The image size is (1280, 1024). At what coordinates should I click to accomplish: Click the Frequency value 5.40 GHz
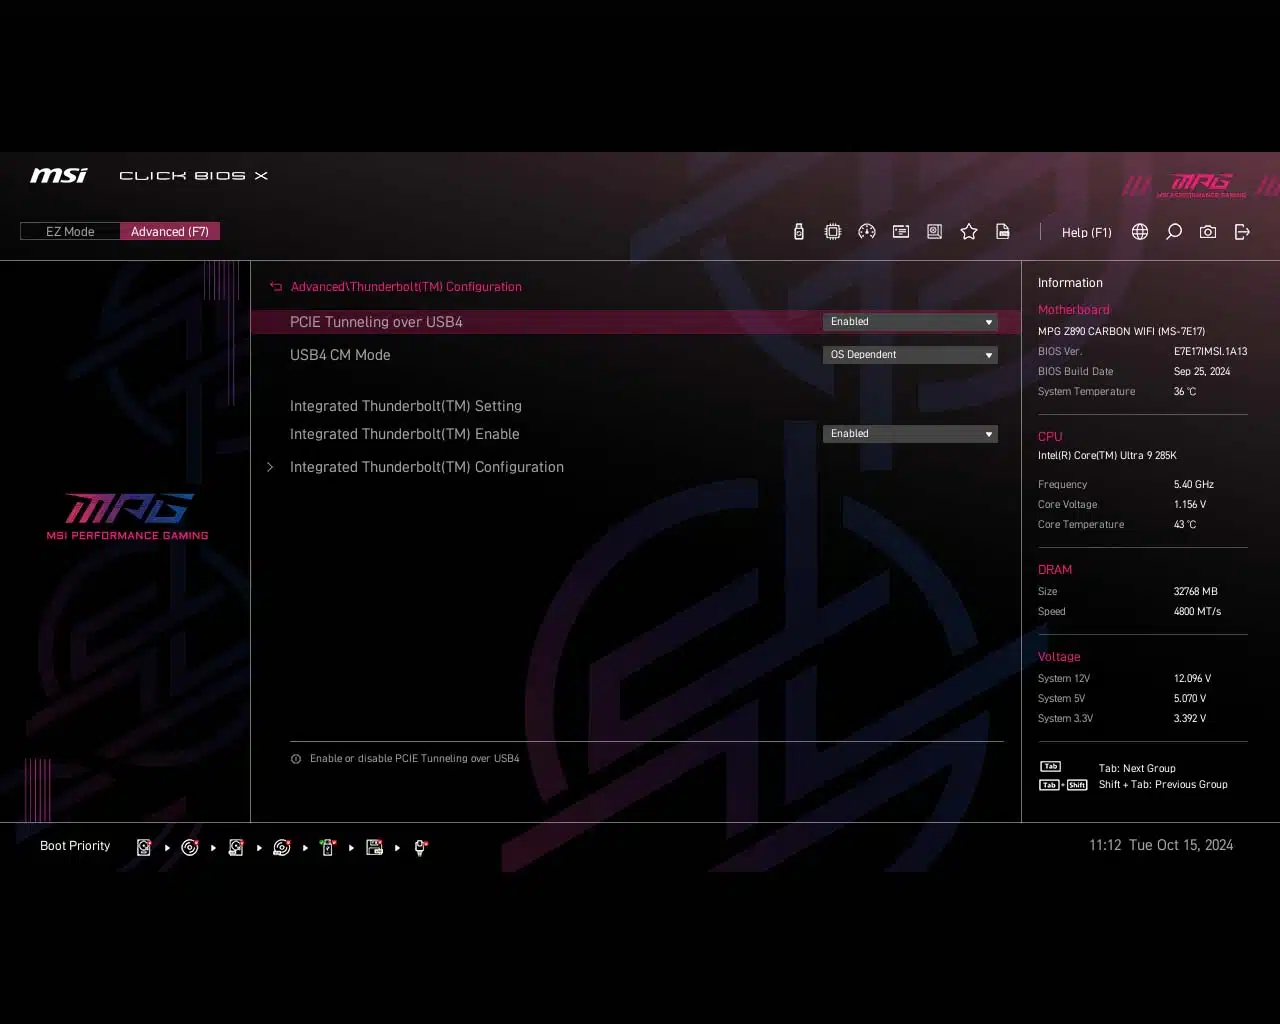pos(1194,485)
